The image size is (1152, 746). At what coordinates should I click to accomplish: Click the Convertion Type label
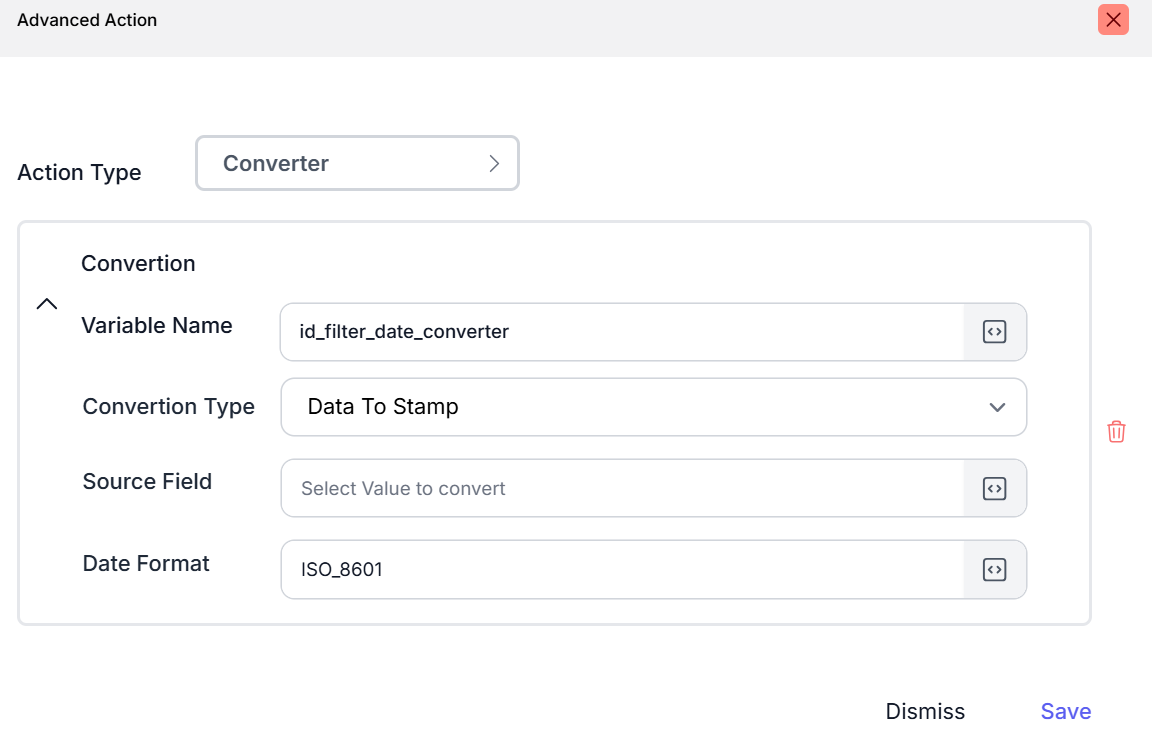point(168,406)
